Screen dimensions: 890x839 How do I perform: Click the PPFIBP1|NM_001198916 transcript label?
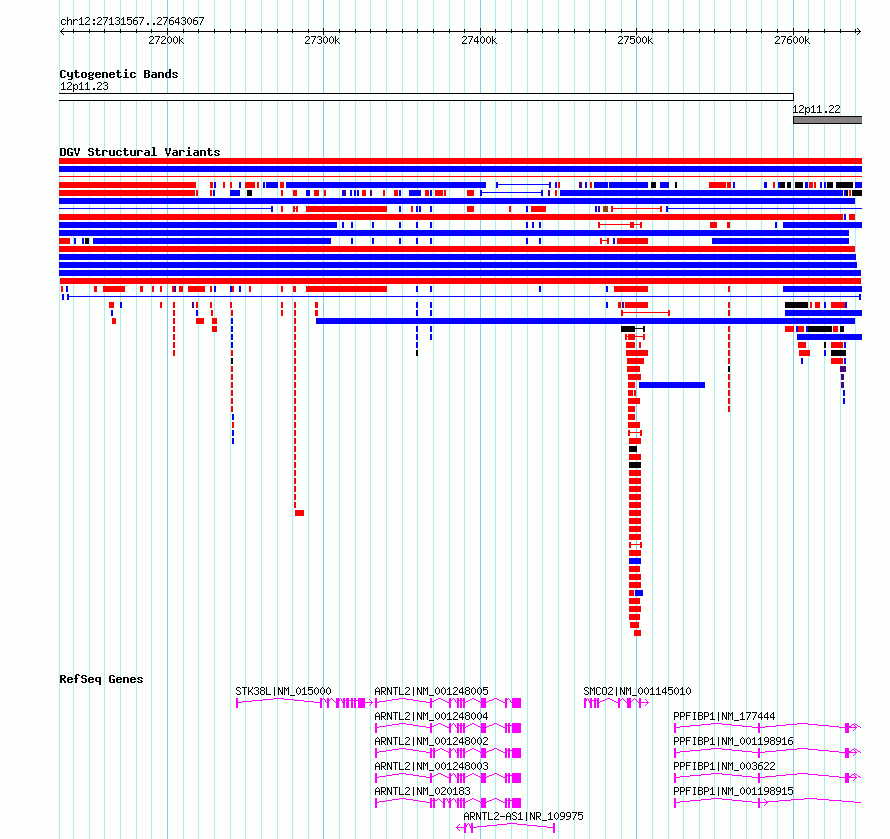(733, 741)
